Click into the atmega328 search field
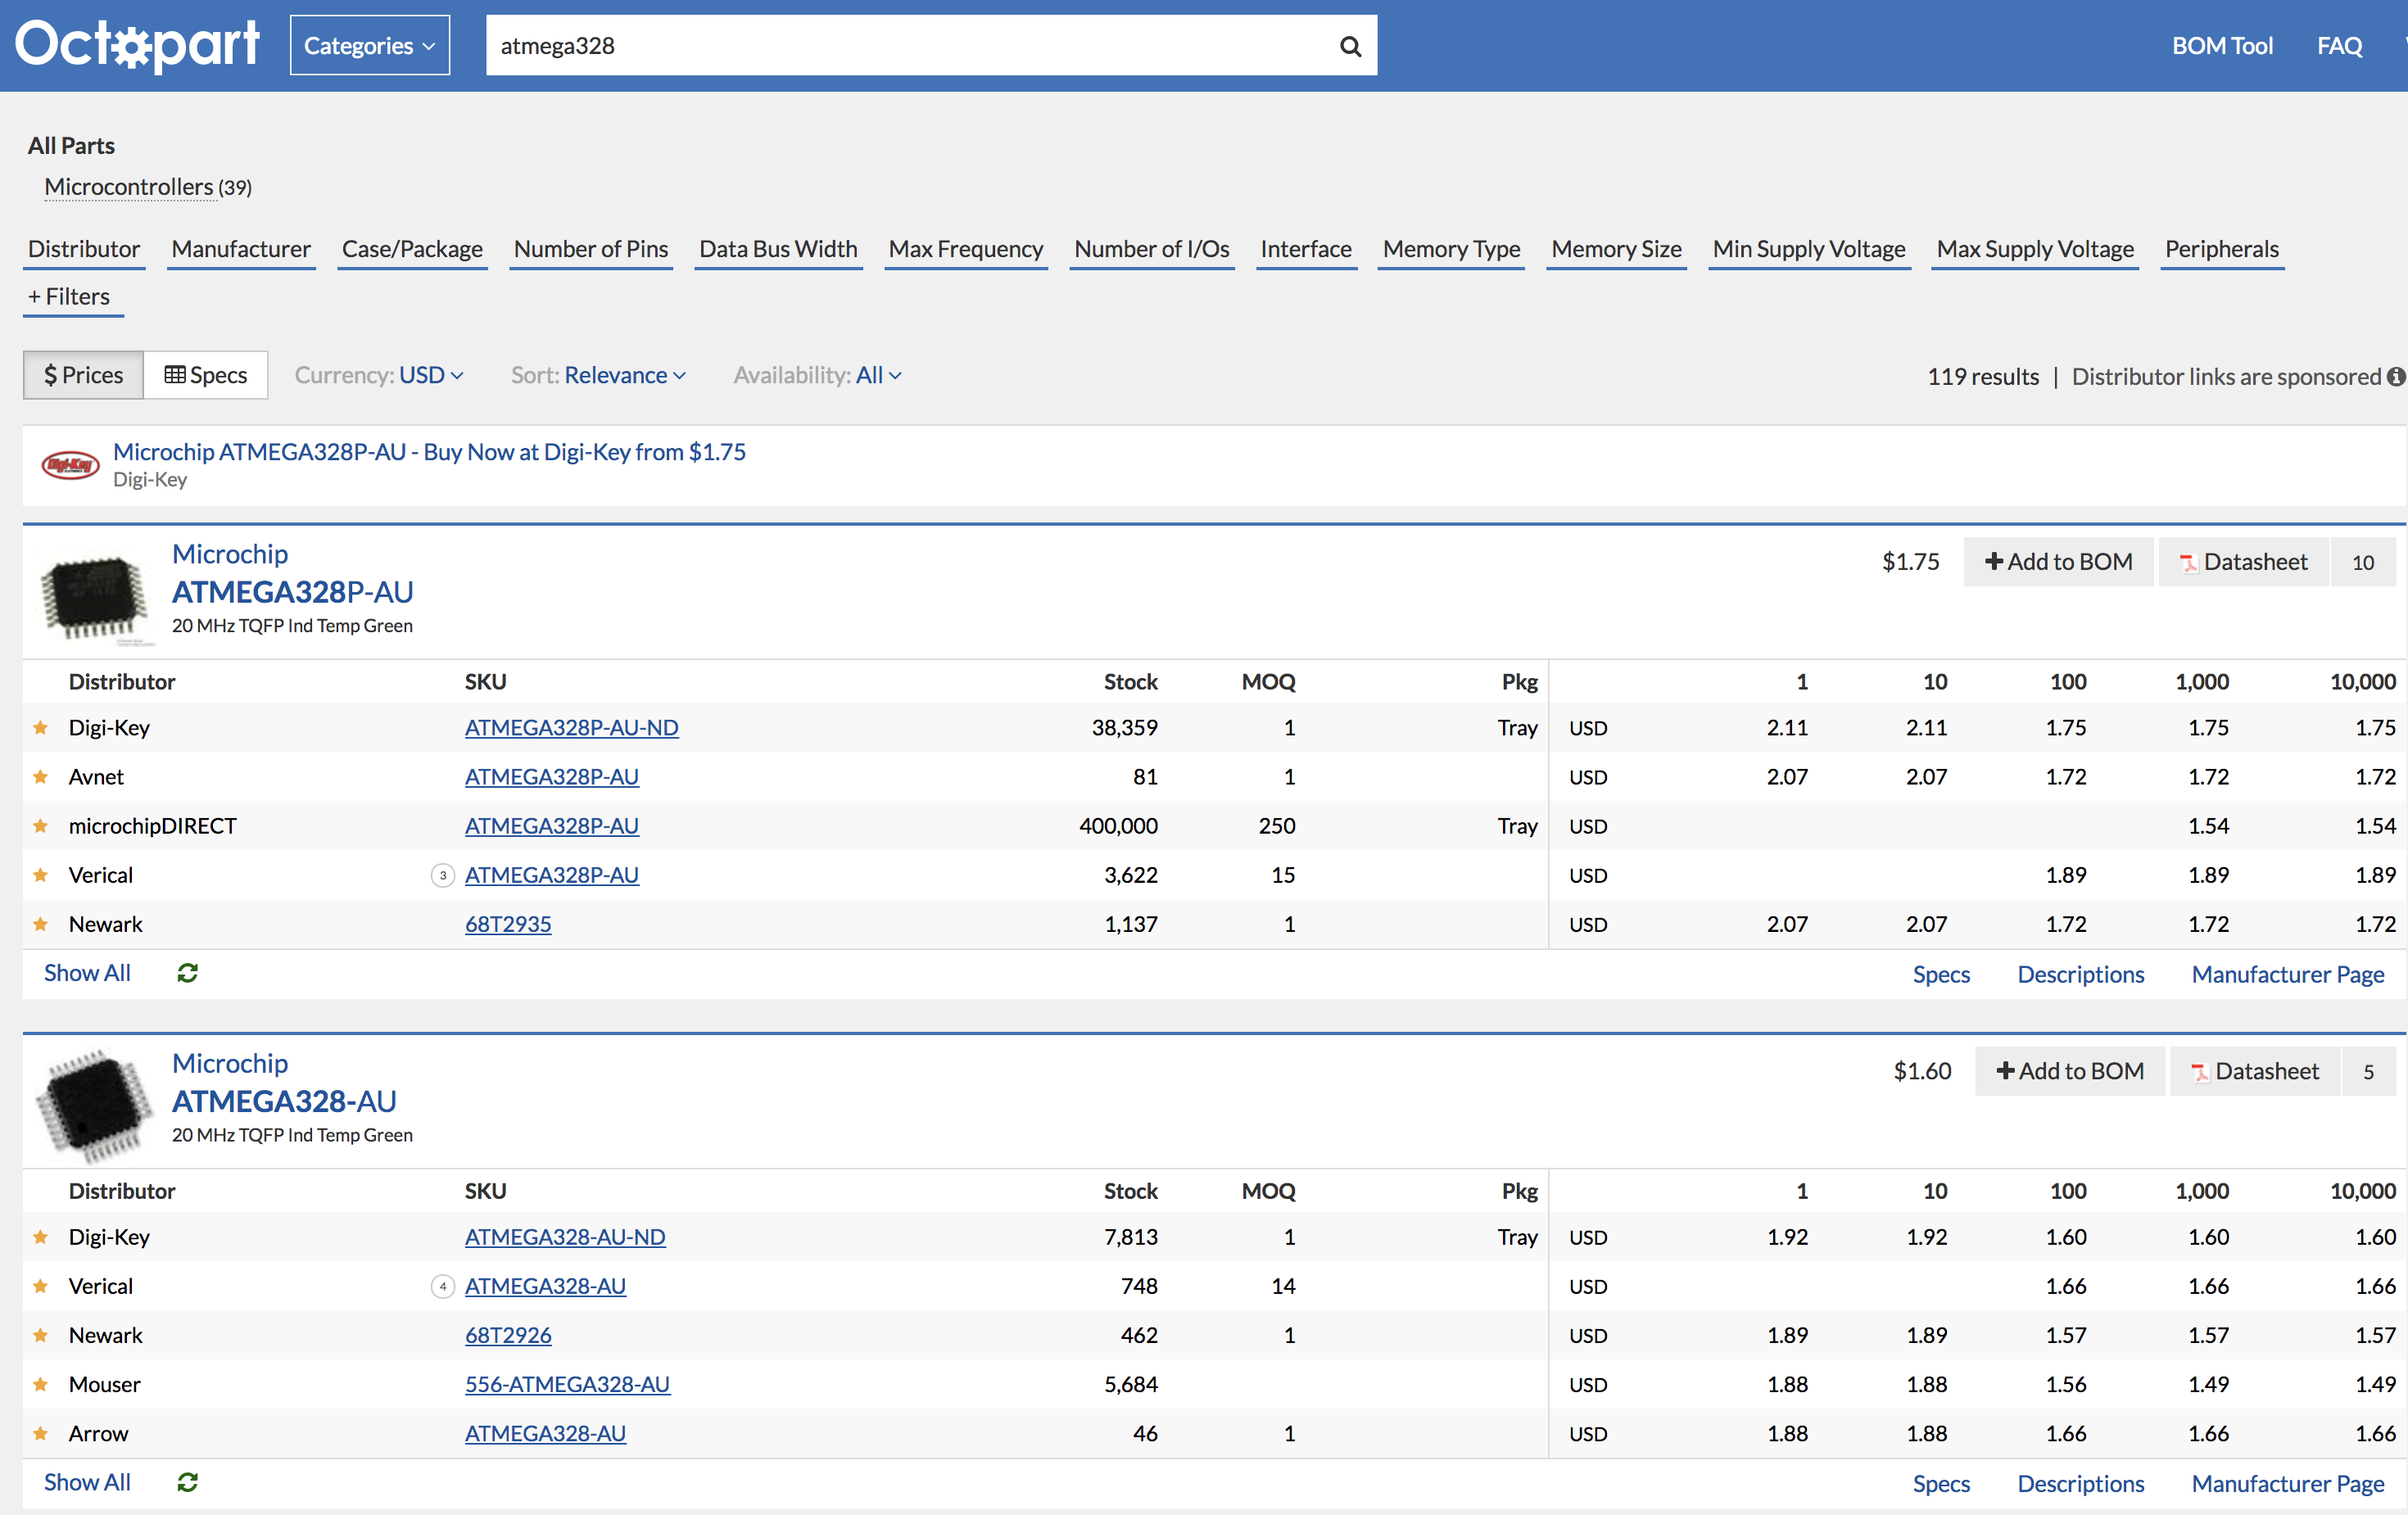2408x1515 pixels. 900,46
